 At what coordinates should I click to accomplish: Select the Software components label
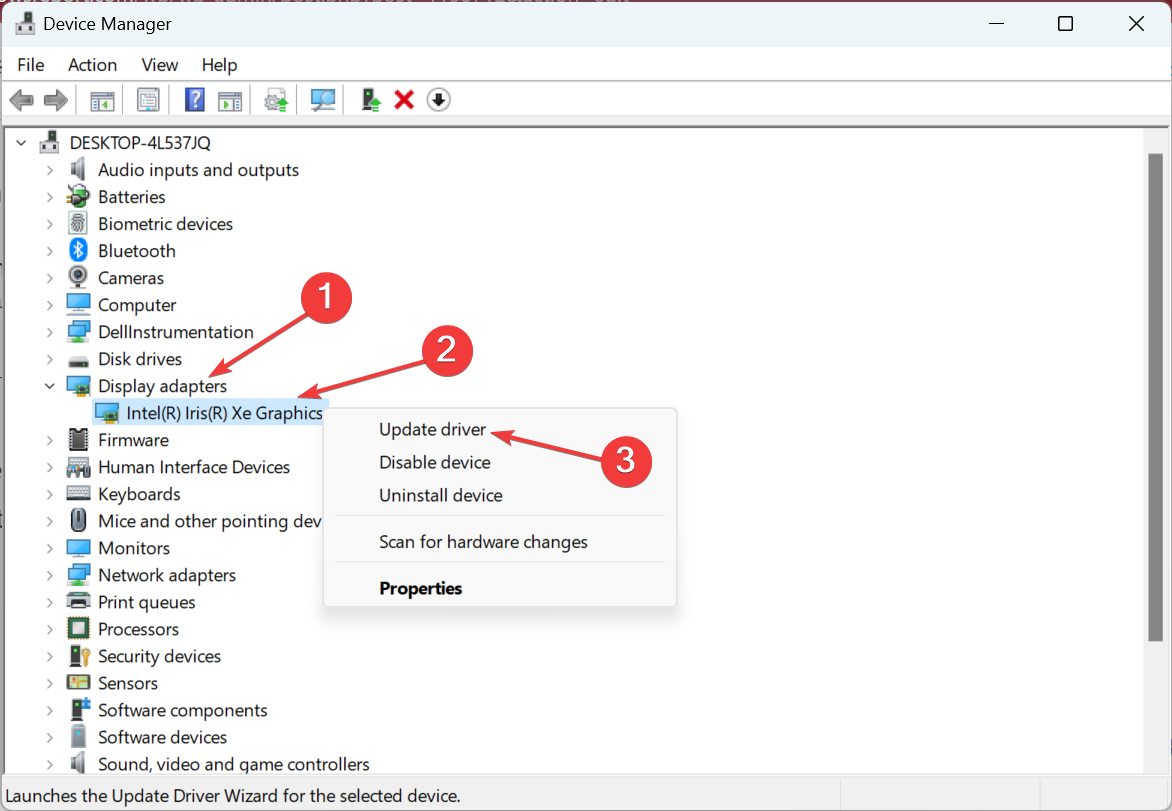pyautogui.click(x=182, y=710)
